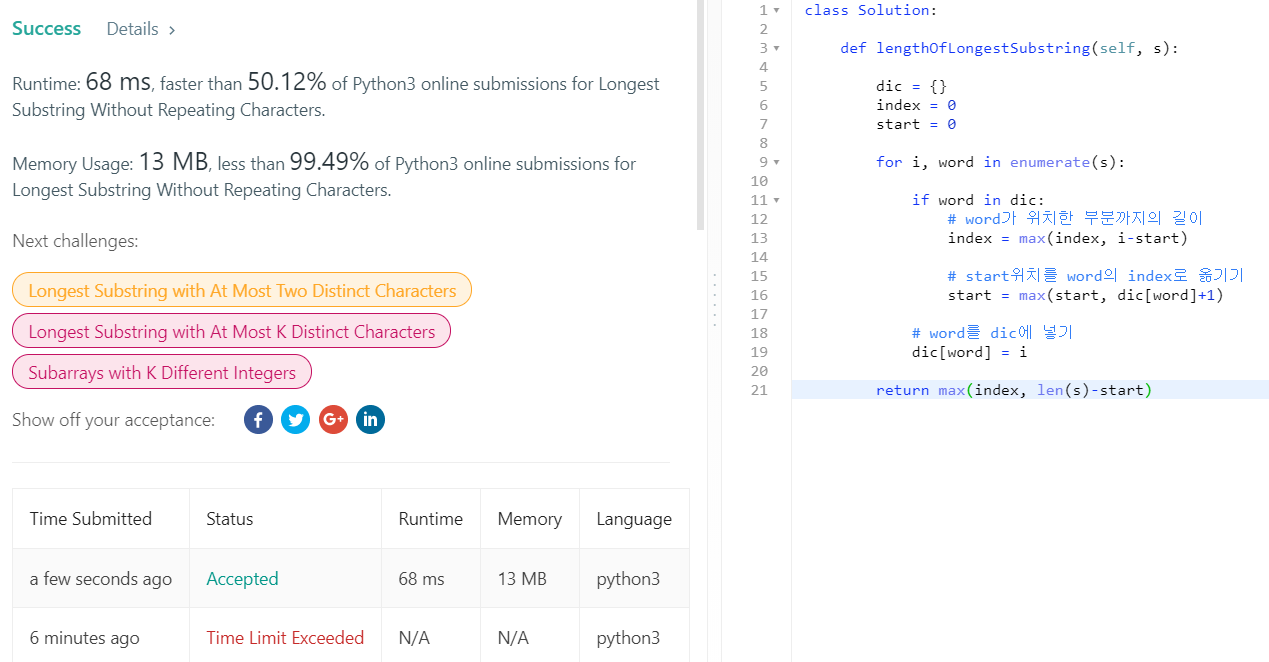Click the comment '# word가 위치한 부분까지의 길이'
Image resolution: width=1269 pixels, height=662 pixels.
coord(1076,219)
